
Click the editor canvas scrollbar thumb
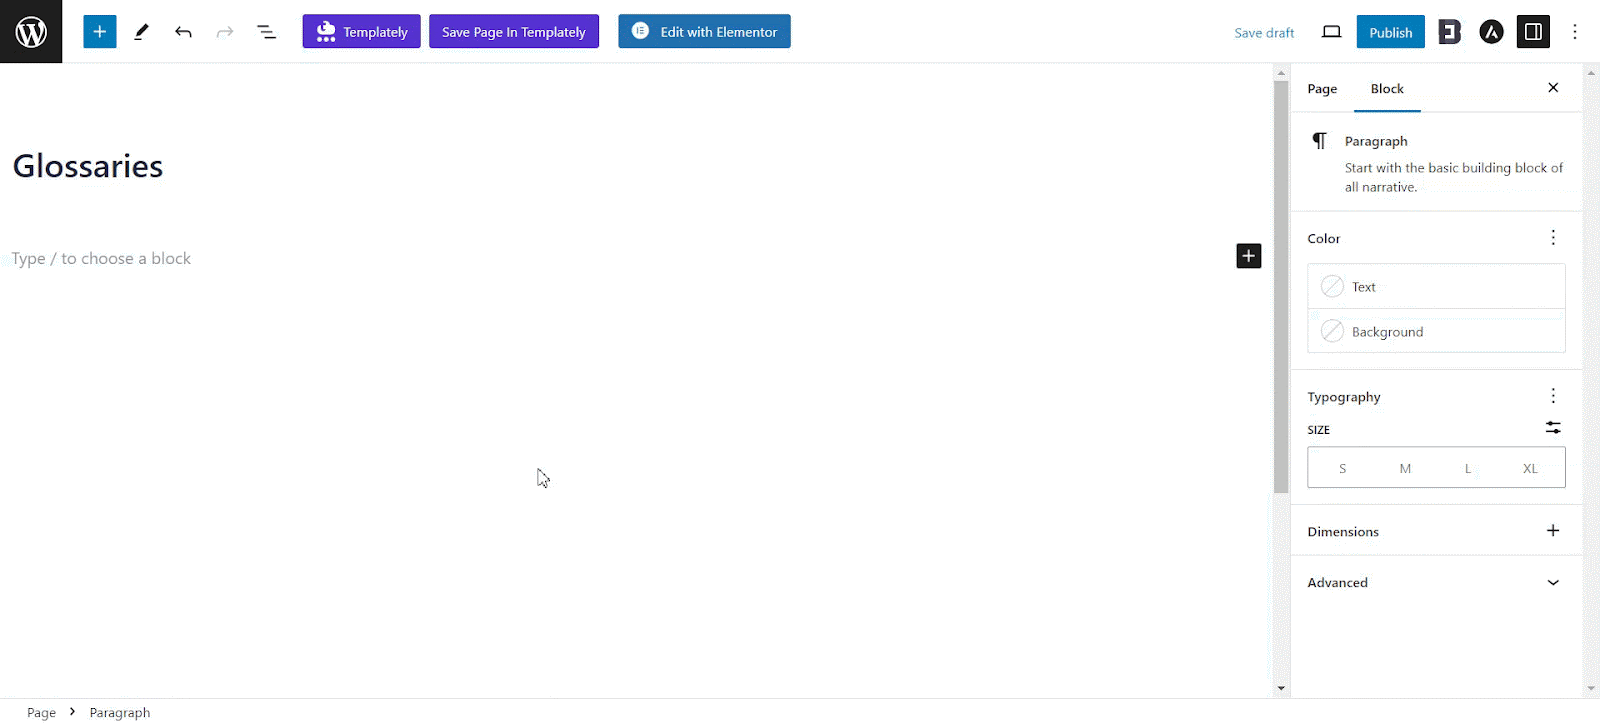tap(1281, 286)
